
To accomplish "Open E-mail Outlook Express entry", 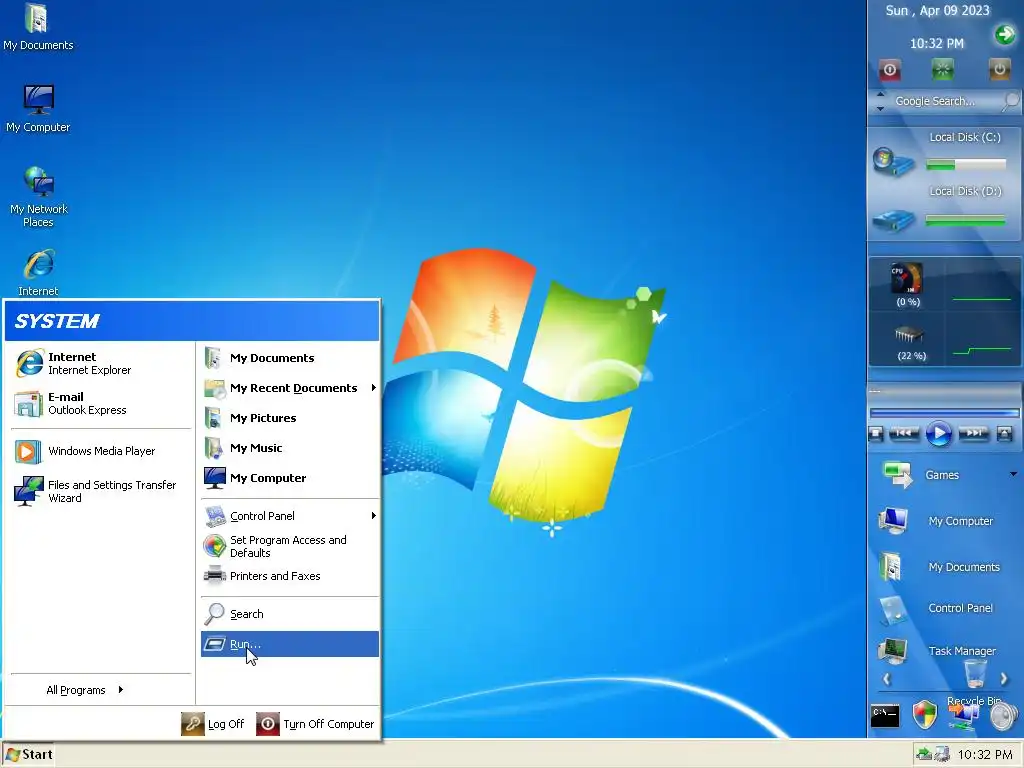I will (101, 404).
